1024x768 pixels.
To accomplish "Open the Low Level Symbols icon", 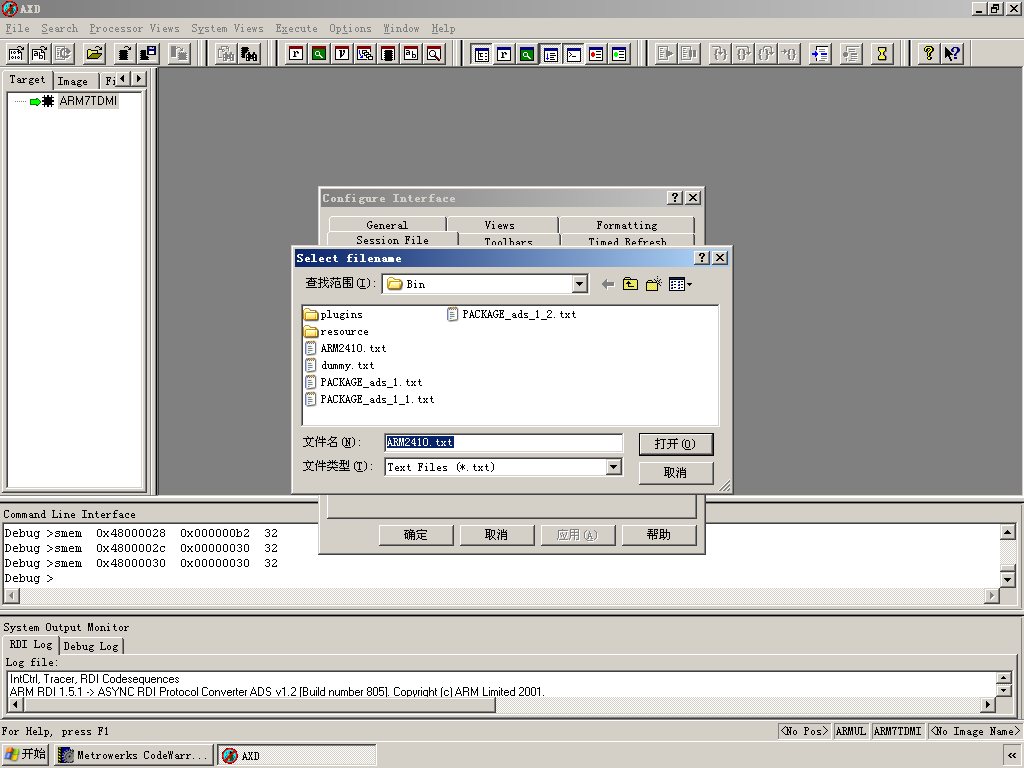I will tap(411, 54).
